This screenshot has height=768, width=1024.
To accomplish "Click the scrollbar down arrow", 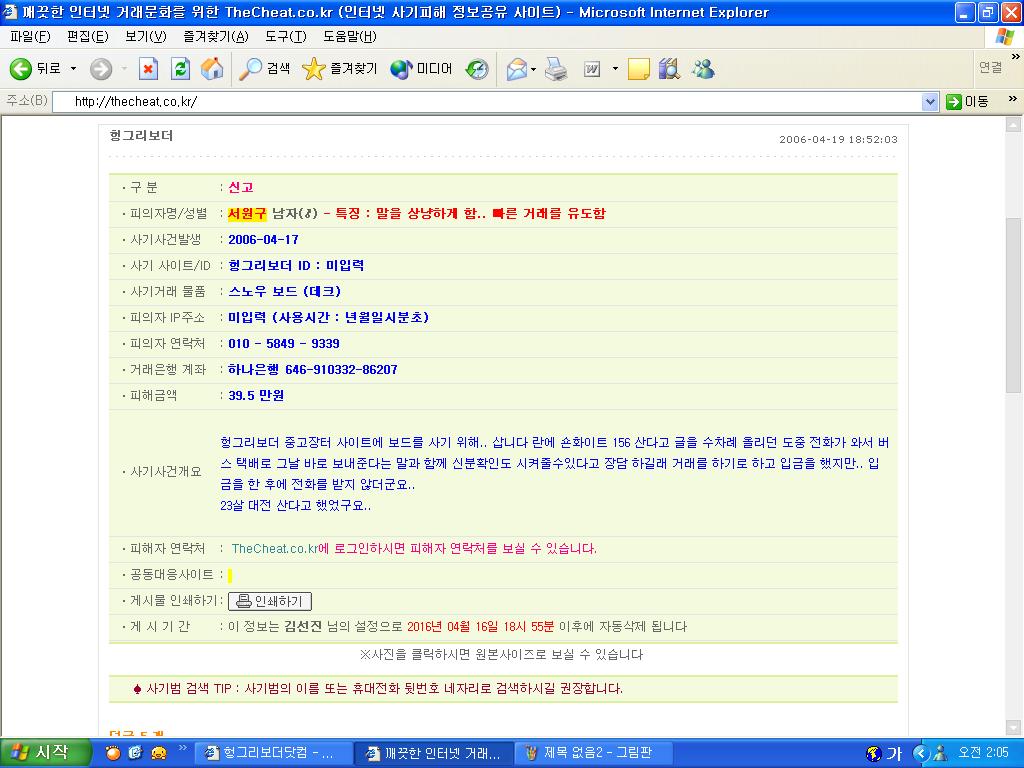I will click(1014, 728).
